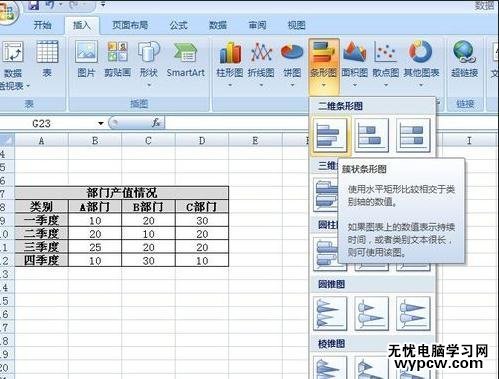Viewport: 499px width, 379px height.
Task: Open quick access toolbar customize arrow
Action: pyautogui.click(x=103, y=5)
